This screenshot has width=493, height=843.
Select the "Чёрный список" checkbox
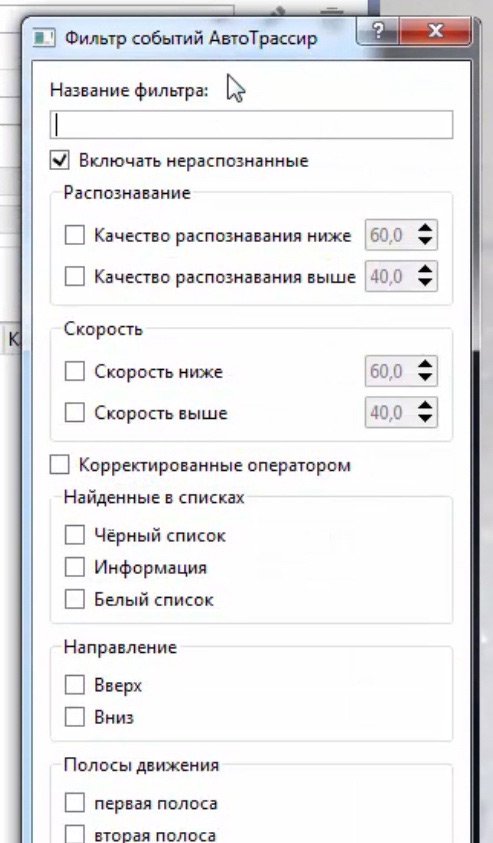pos(74,535)
